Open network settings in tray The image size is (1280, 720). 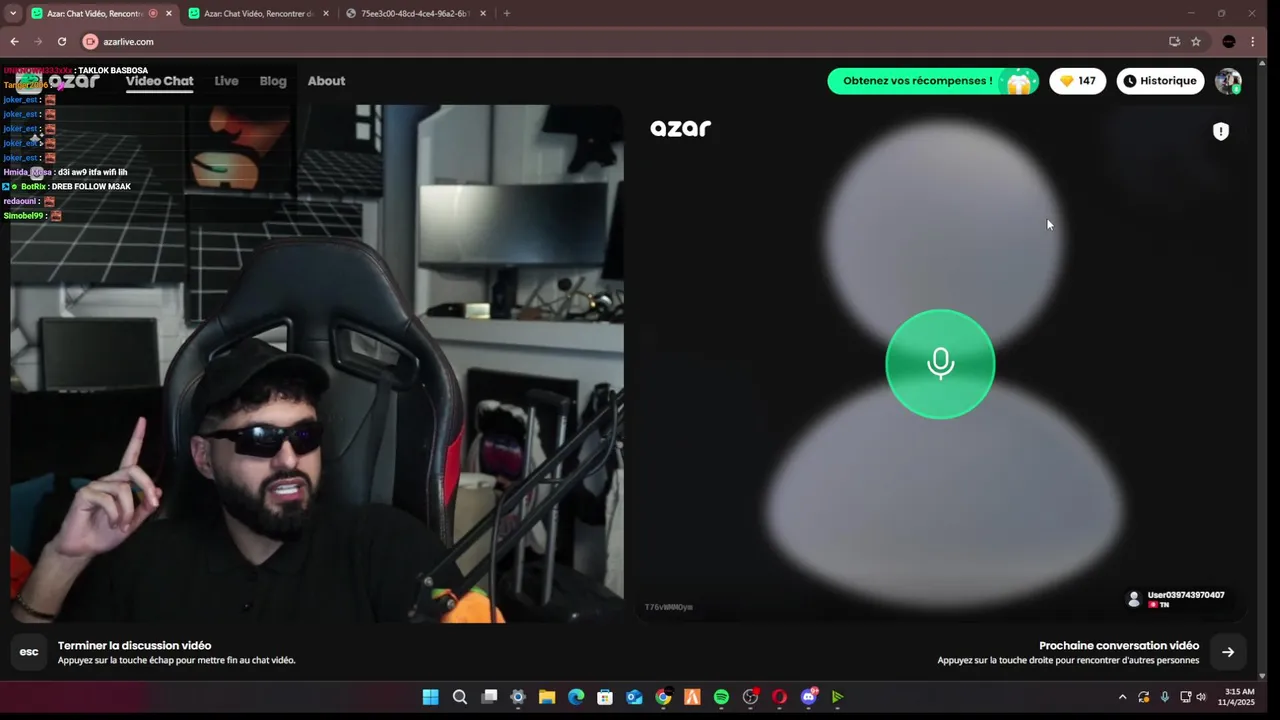click(1186, 697)
